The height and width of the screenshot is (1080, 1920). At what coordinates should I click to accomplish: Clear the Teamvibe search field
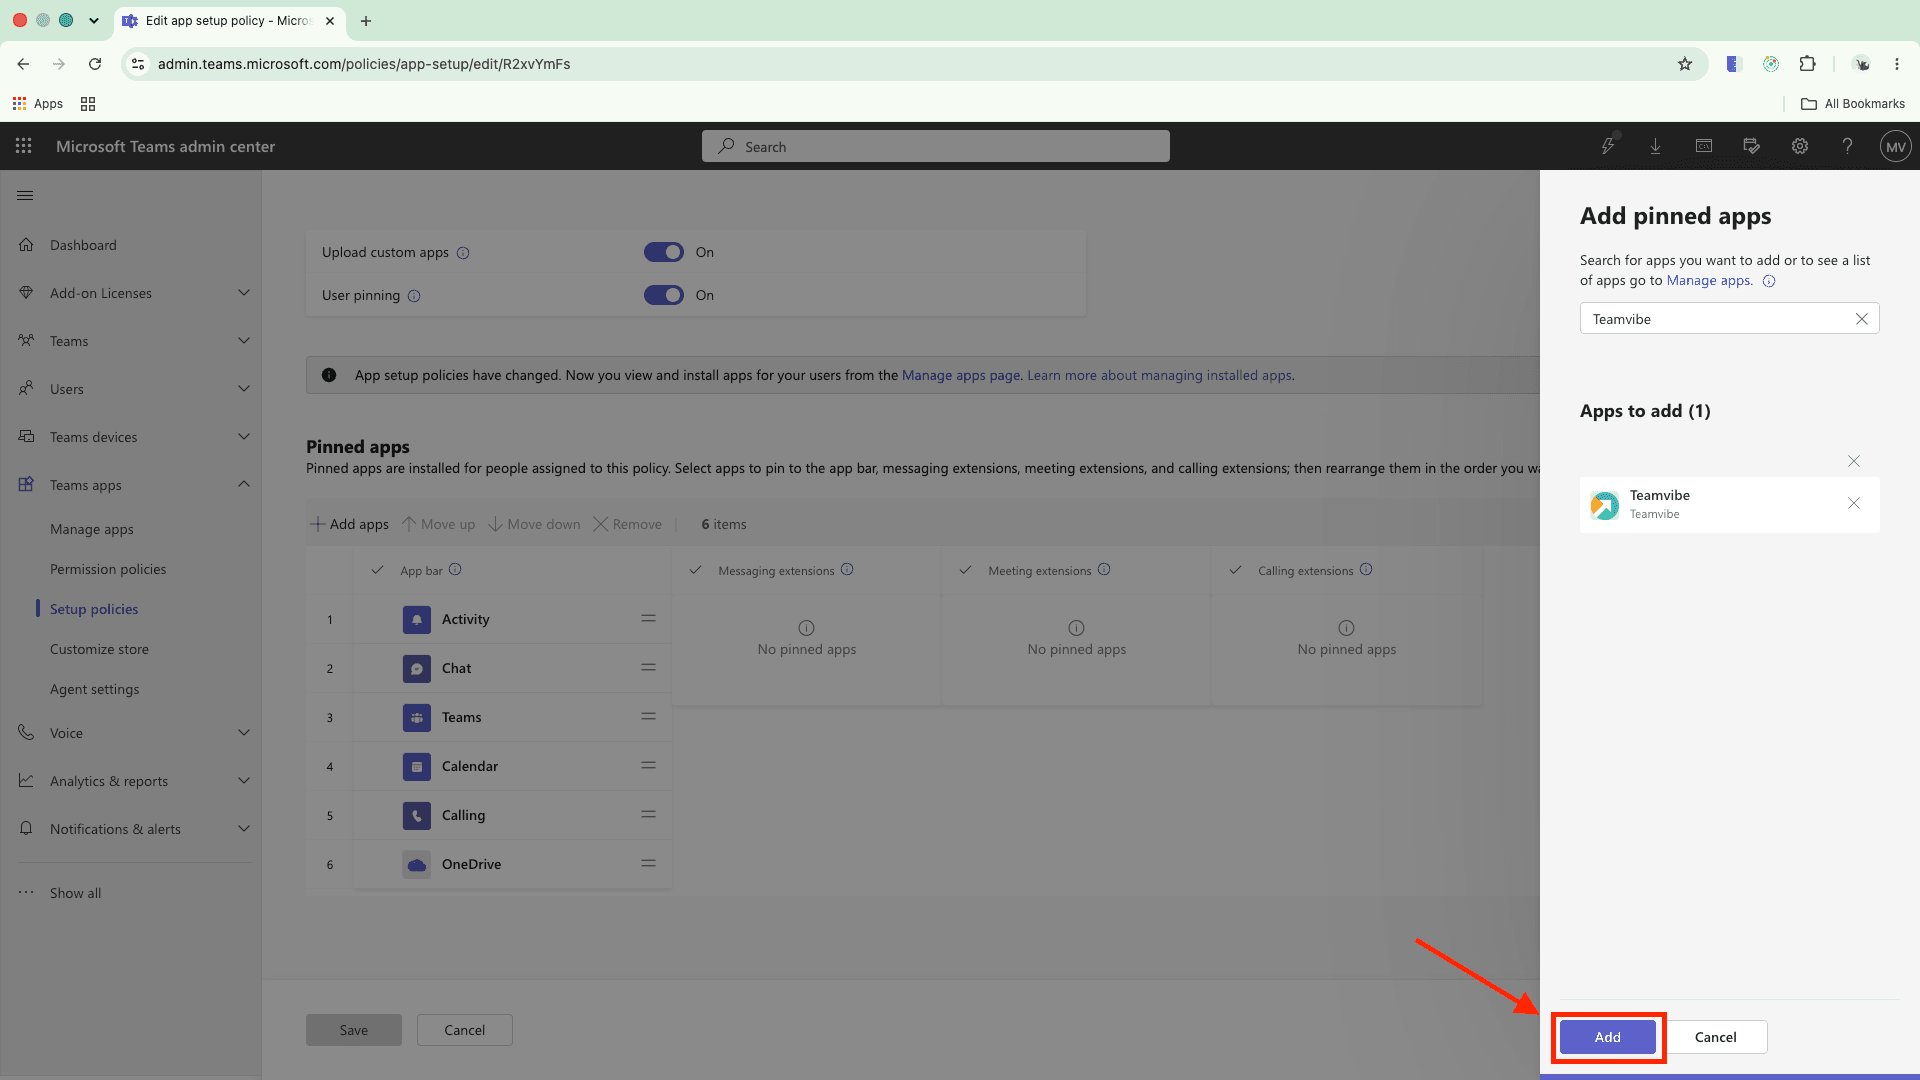coord(1862,319)
